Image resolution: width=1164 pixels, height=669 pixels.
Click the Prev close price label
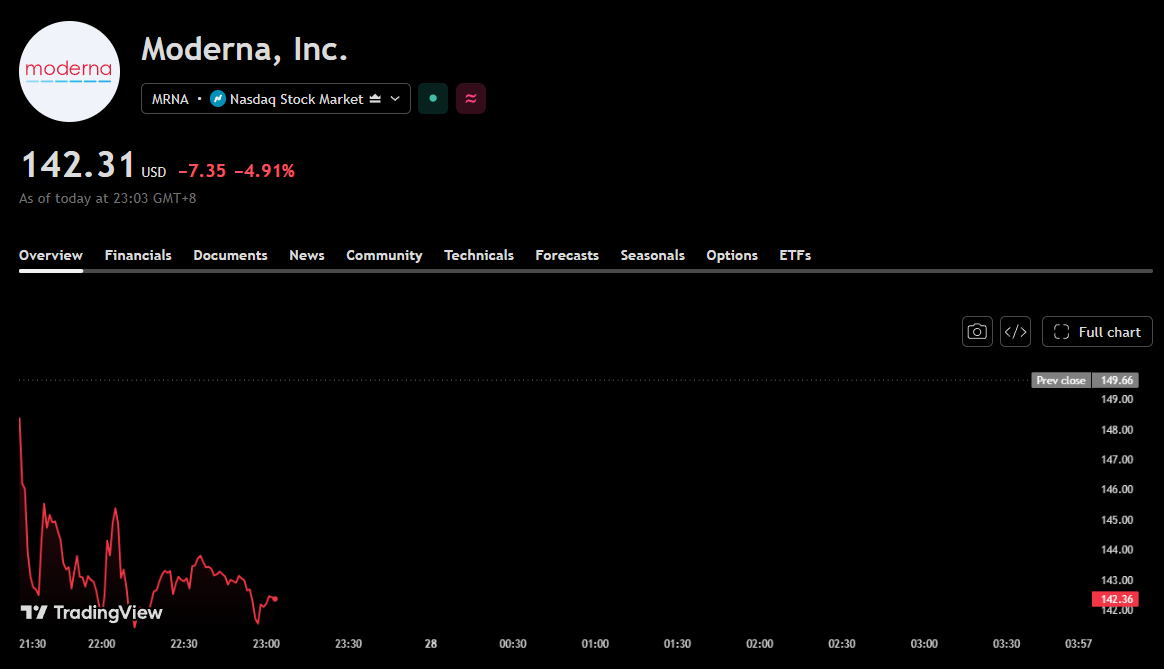click(1061, 380)
